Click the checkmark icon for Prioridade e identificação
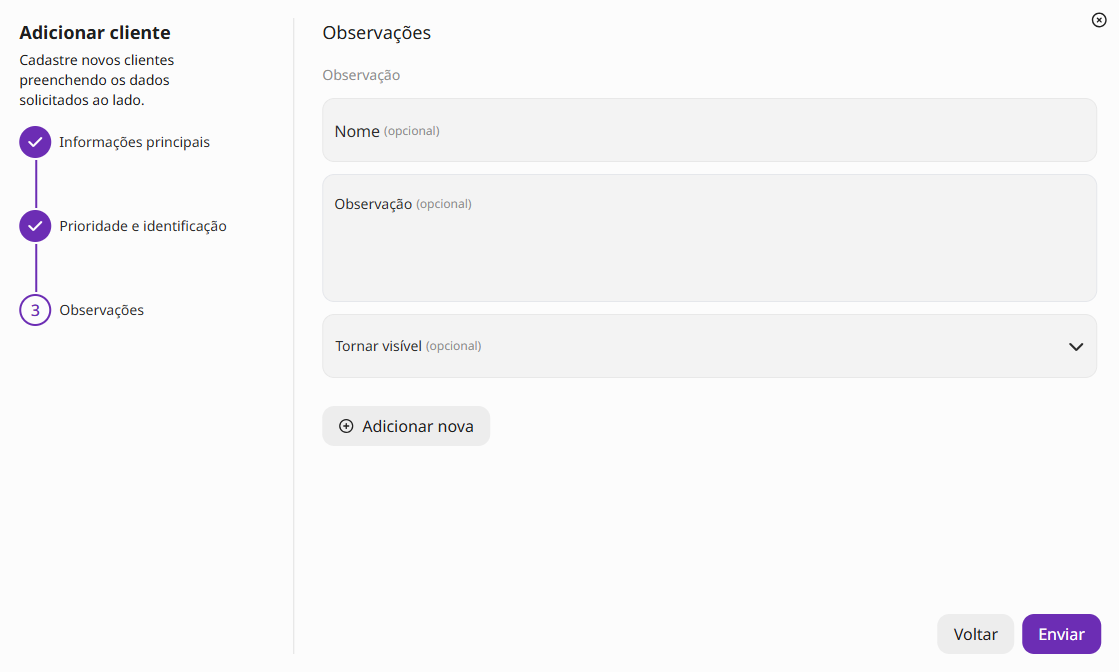The image size is (1119, 672). coord(35,226)
